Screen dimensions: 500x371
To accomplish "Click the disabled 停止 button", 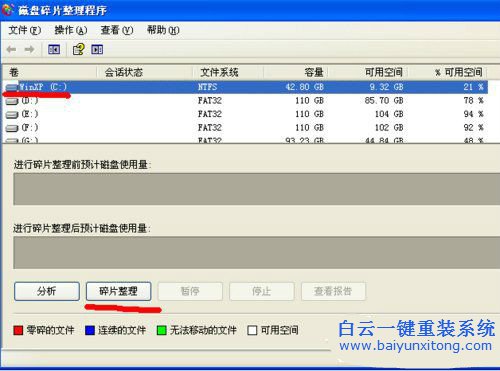I will coord(262,291).
